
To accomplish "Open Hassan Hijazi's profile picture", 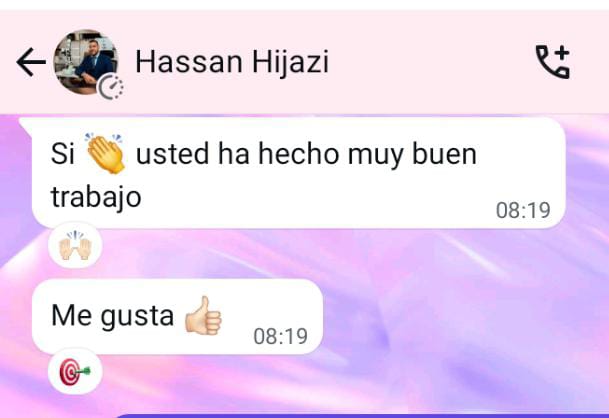I will pos(86,62).
